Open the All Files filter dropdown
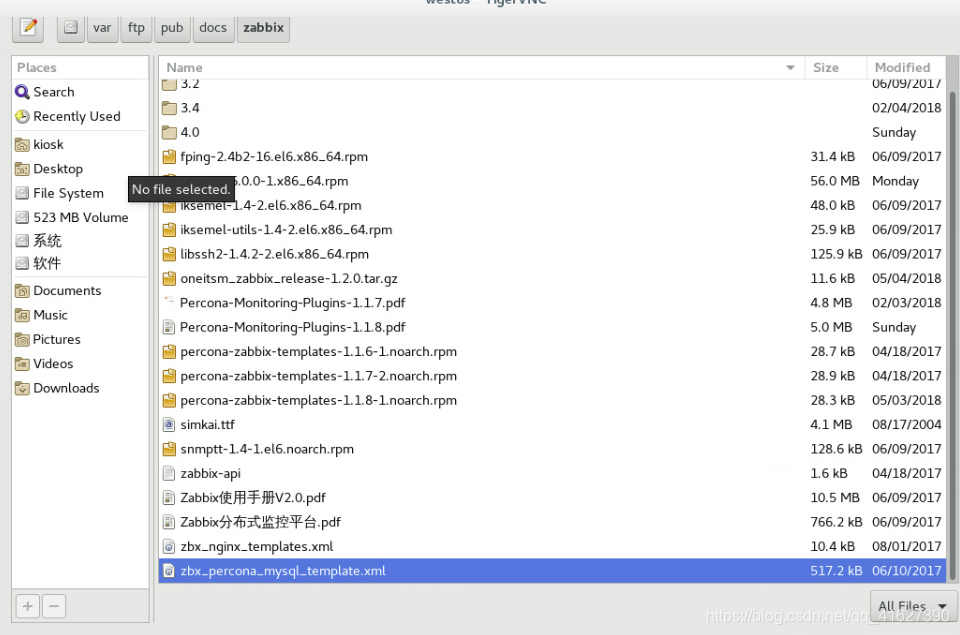Screen dimensions: 960x635 (913, 606)
